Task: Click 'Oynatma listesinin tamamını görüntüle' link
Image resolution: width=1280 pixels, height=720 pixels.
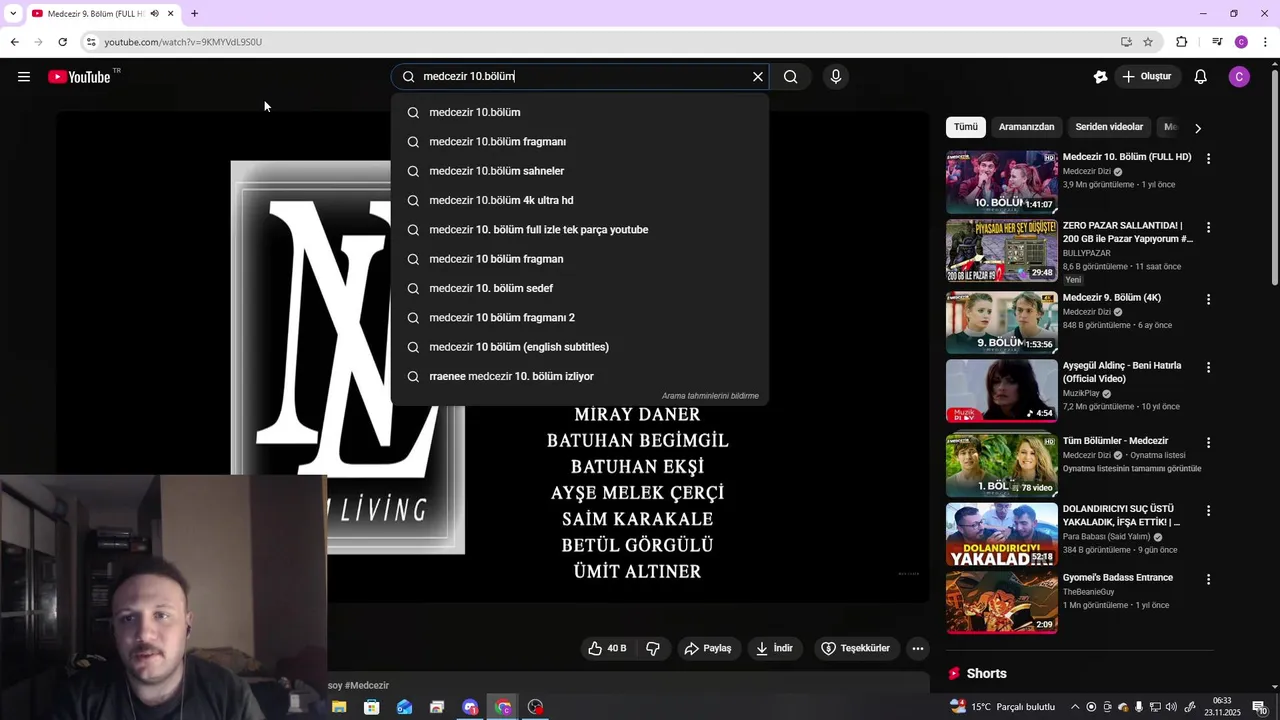Action: click(1132, 469)
